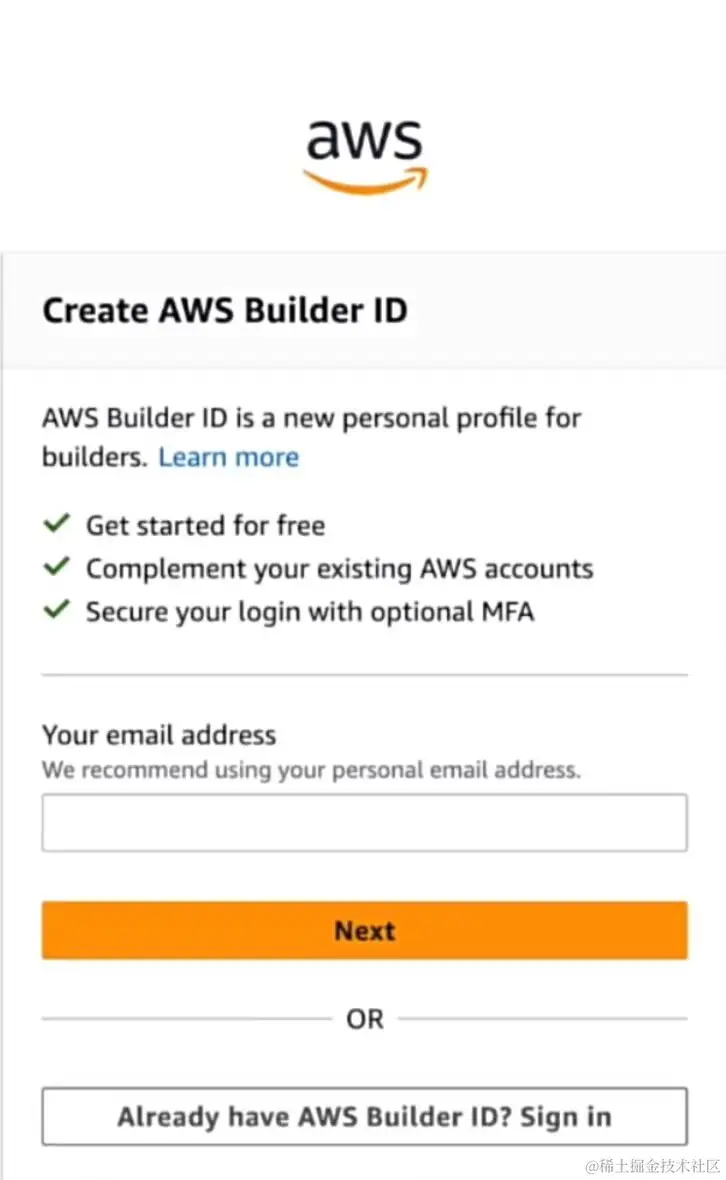The height and width of the screenshot is (1180, 726).
Task: Choose Already have AWS Builder ID? Sign in
Action: pos(364,1116)
